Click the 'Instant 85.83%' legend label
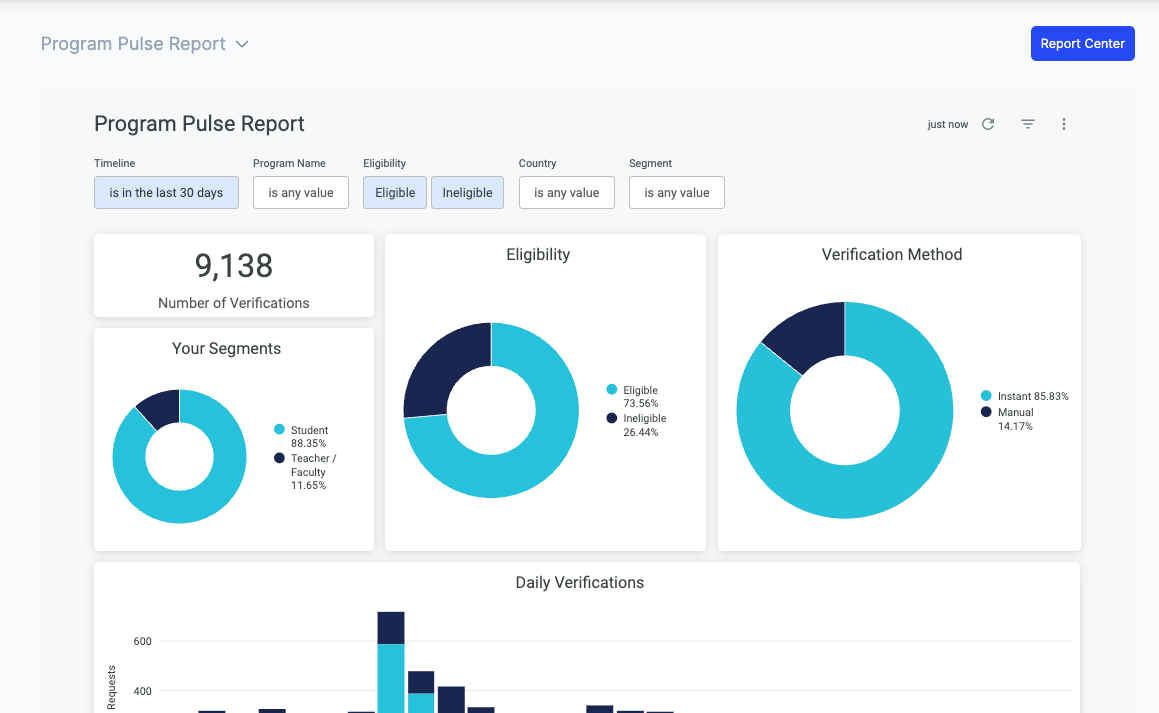The width and height of the screenshot is (1159, 713). [x=1033, y=396]
